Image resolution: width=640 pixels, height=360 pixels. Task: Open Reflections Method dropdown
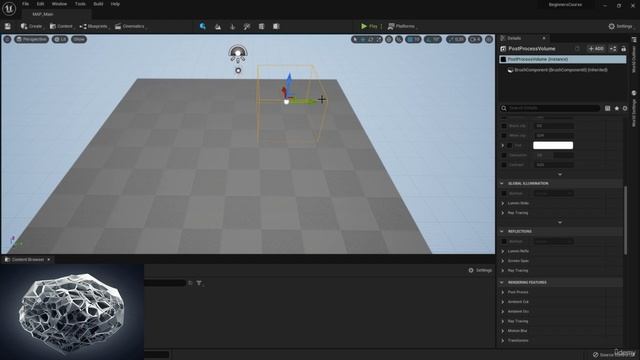coord(553,242)
